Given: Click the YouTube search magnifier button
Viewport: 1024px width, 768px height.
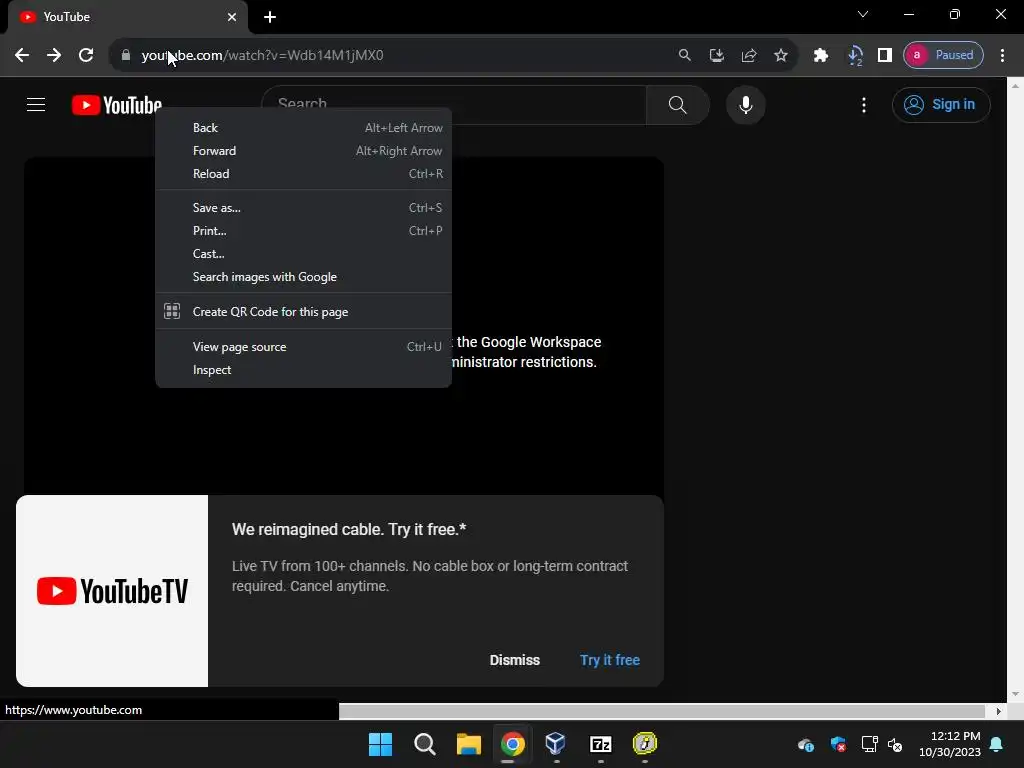Looking at the screenshot, I should coord(678,104).
